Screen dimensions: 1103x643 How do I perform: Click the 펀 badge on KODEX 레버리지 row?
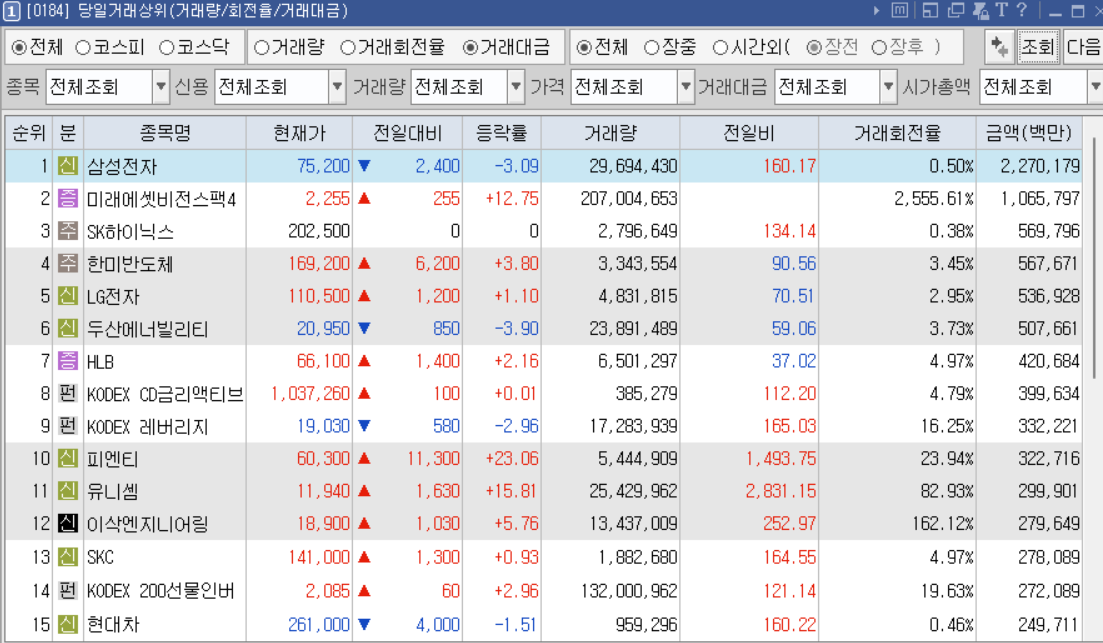click(x=68, y=426)
